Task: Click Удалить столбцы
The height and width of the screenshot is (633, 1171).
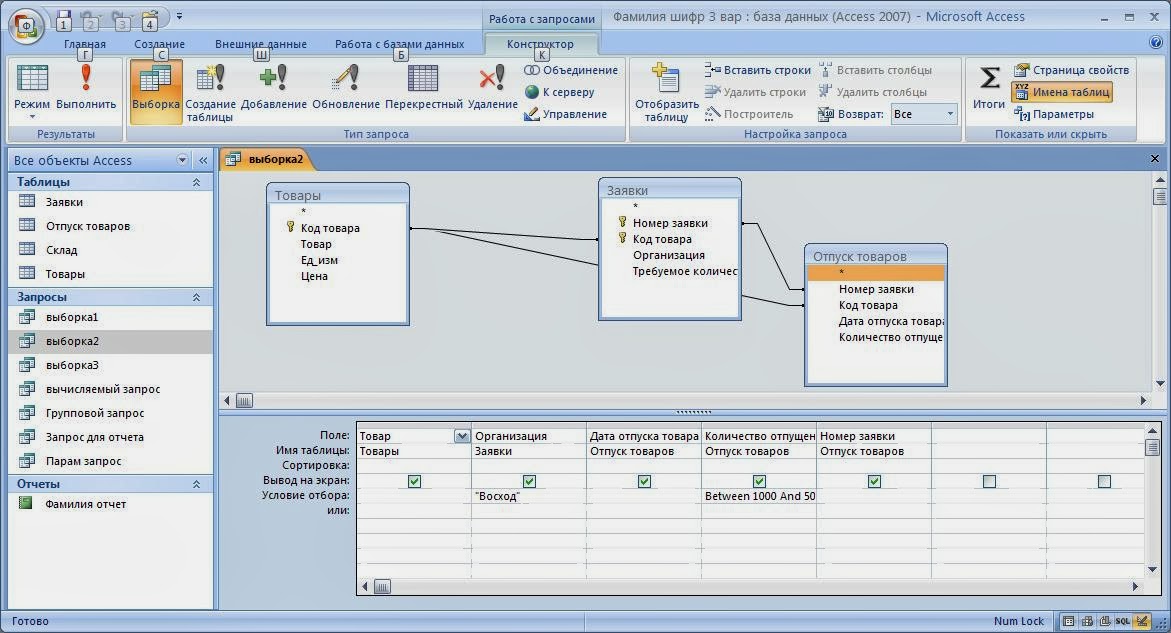Action: [x=872, y=92]
